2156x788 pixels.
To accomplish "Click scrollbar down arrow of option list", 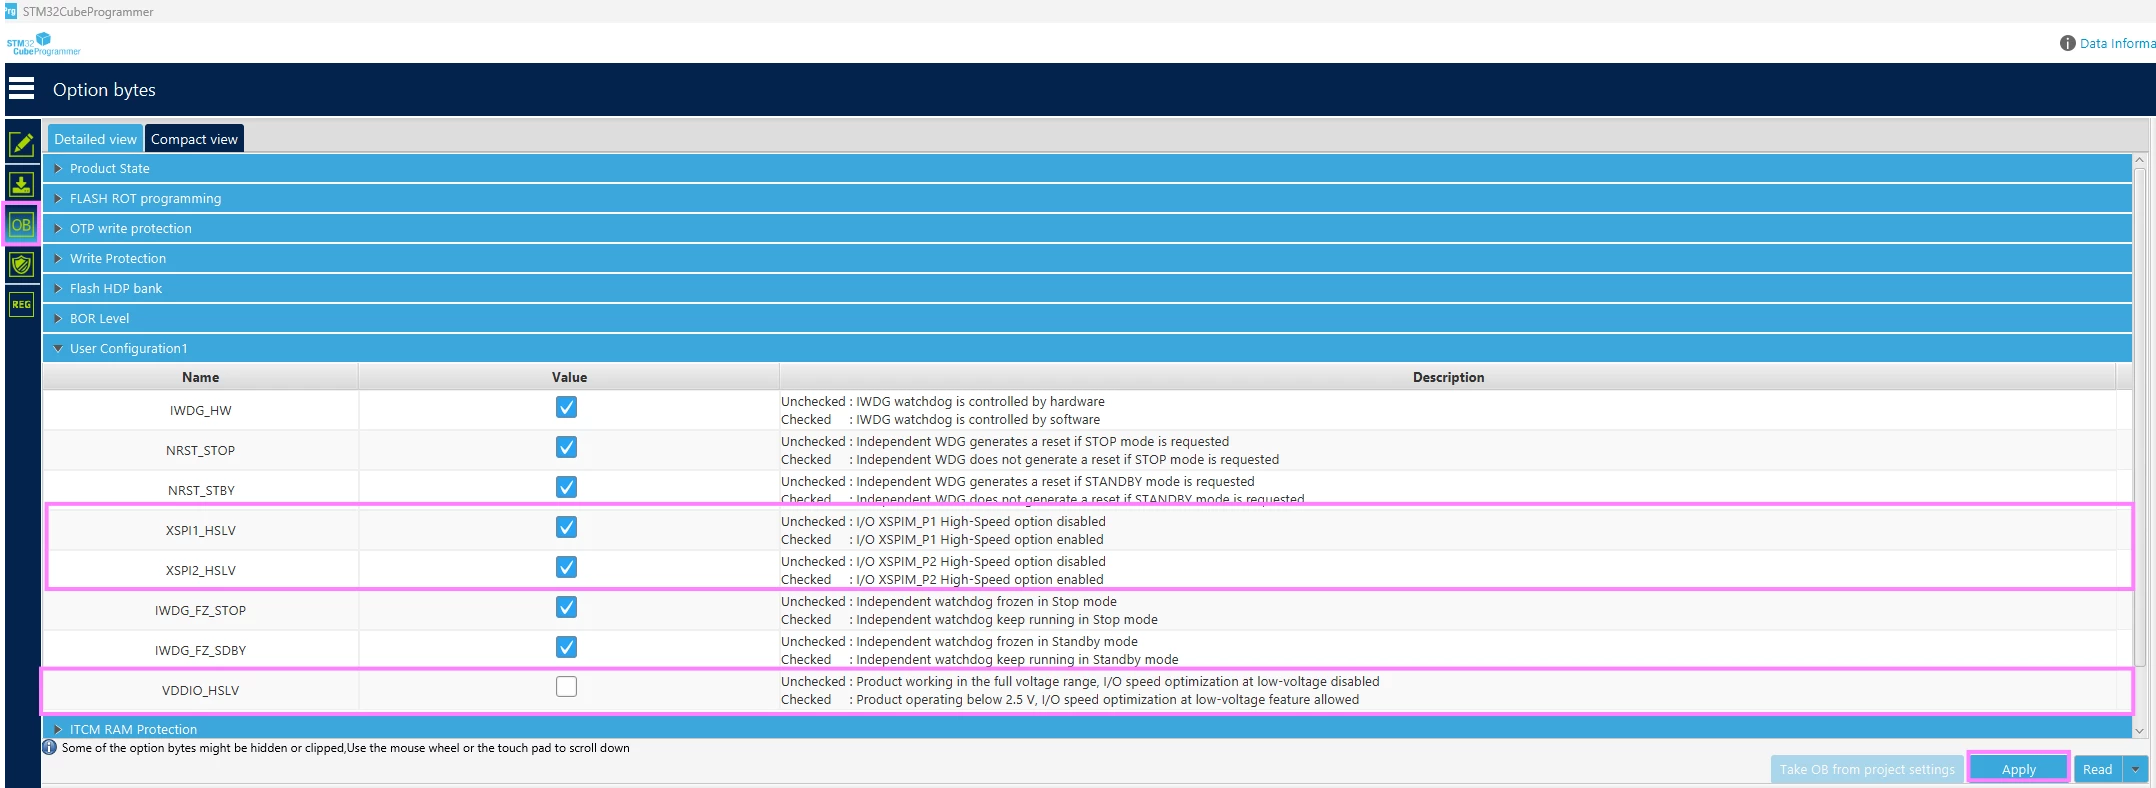I will coord(2139,731).
